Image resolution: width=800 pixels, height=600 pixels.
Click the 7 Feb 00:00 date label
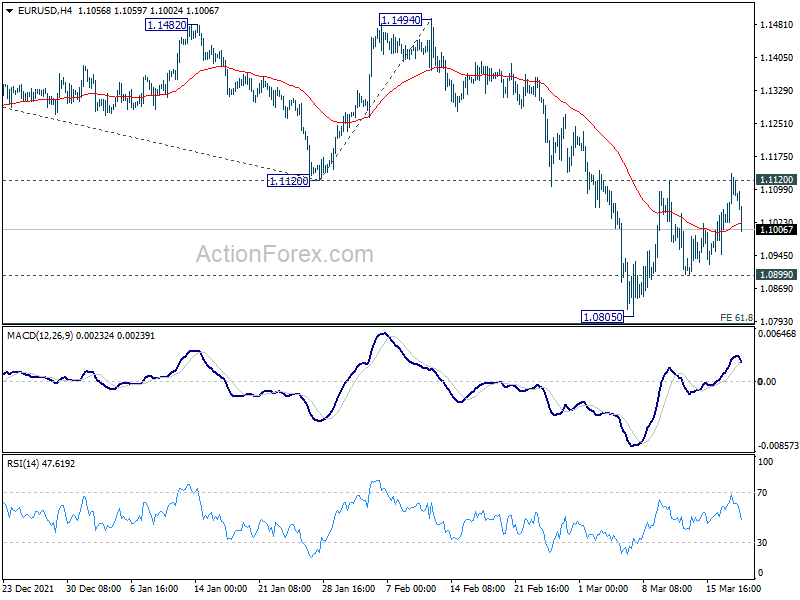point(411,589)
